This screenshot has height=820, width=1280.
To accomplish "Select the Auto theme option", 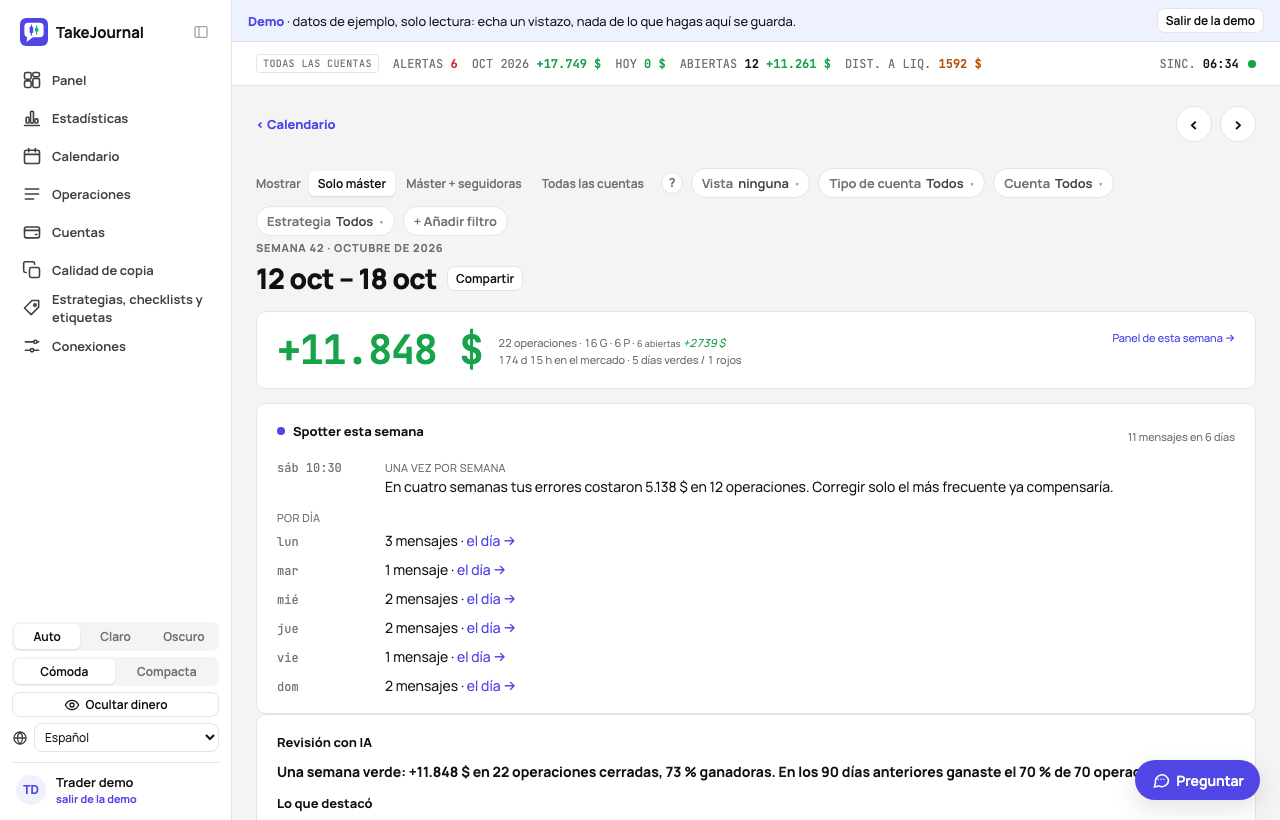I will pos(47,637).
